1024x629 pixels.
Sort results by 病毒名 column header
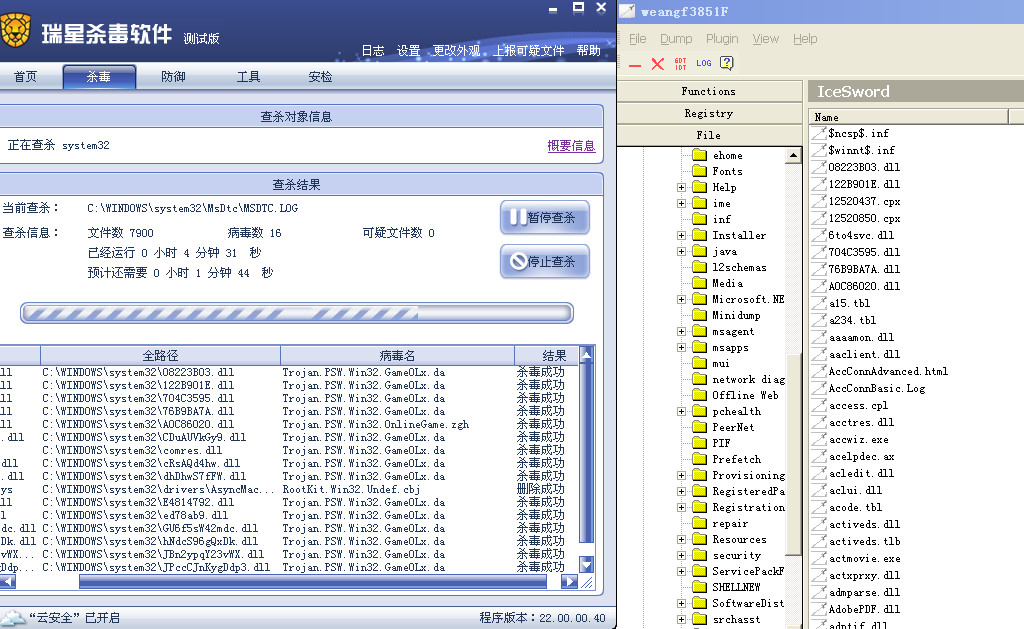pos(397,355)
